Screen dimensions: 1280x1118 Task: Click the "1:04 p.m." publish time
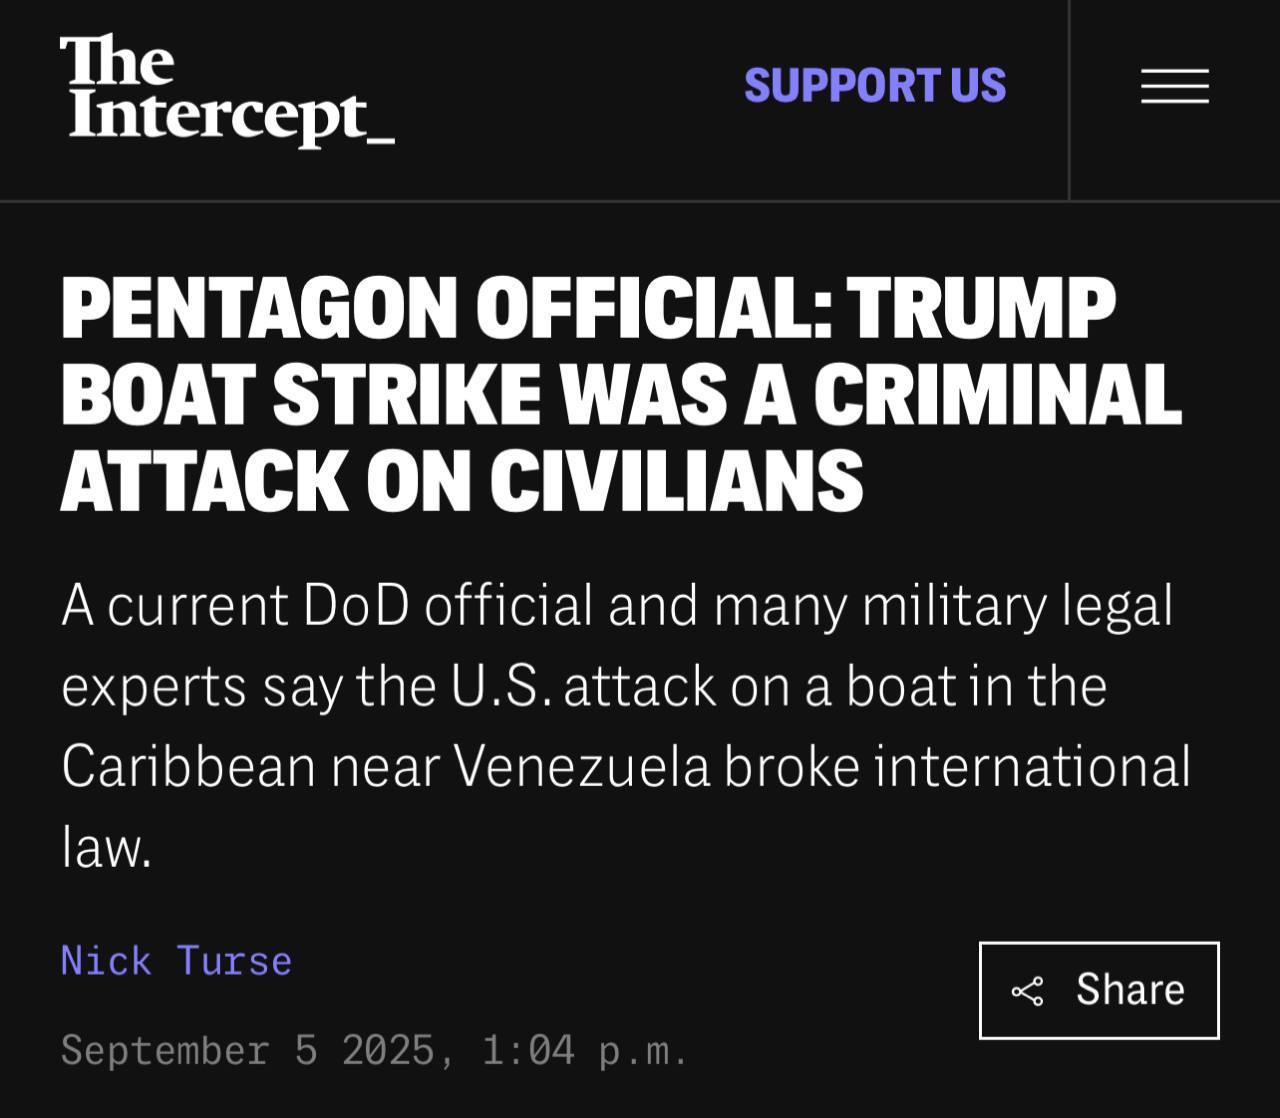click(585, 1050)
